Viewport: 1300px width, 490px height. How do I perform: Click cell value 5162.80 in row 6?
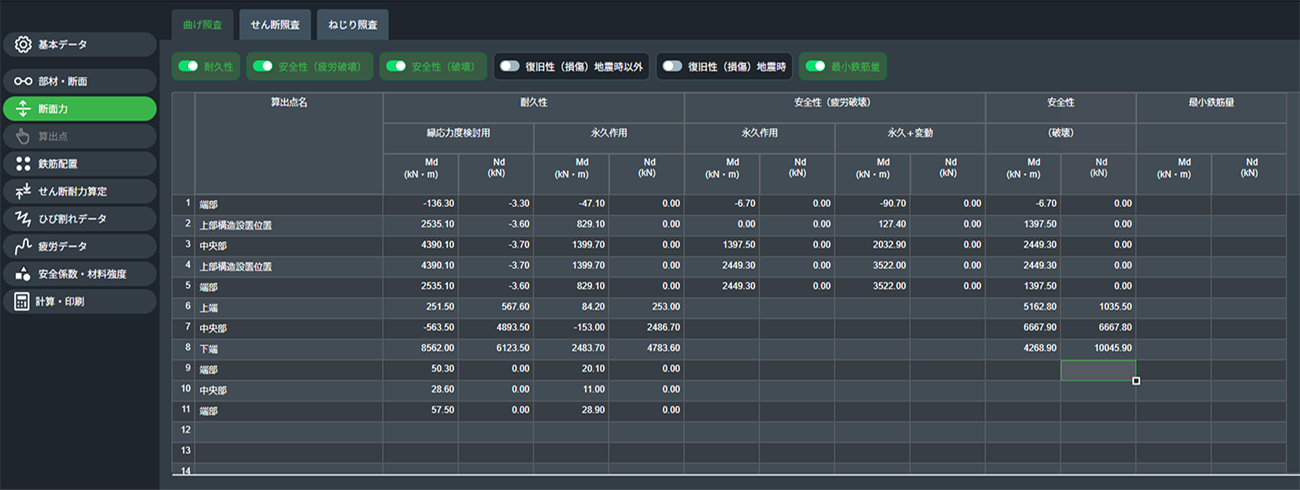point(1023,307)
